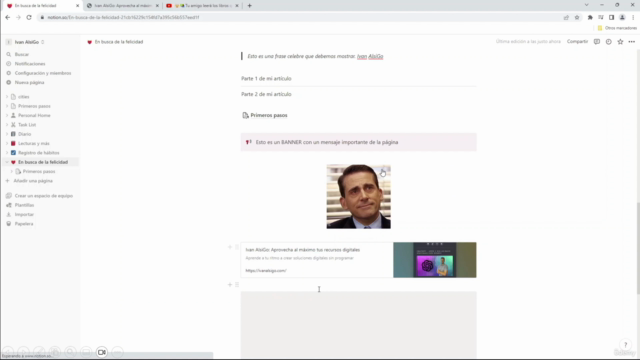The image size is (640, 360).
Task: Select En busca de la felicidad in sidebar
Action: coord(43,162)
